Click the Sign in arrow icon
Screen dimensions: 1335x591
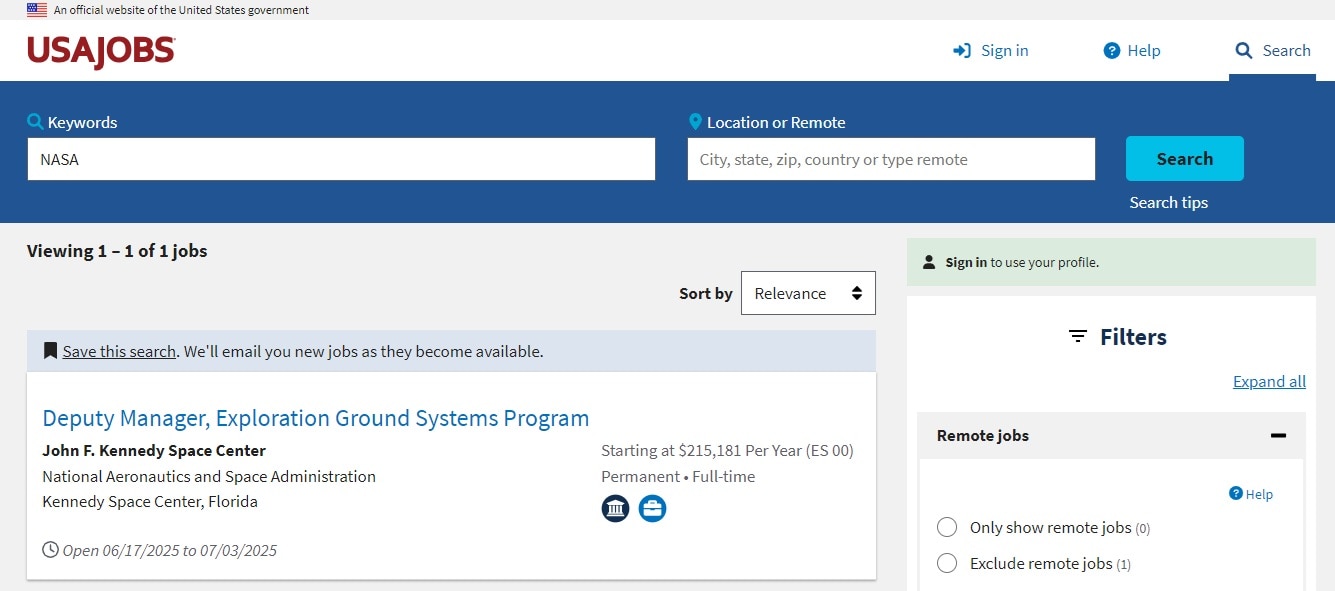pos(962,51)
